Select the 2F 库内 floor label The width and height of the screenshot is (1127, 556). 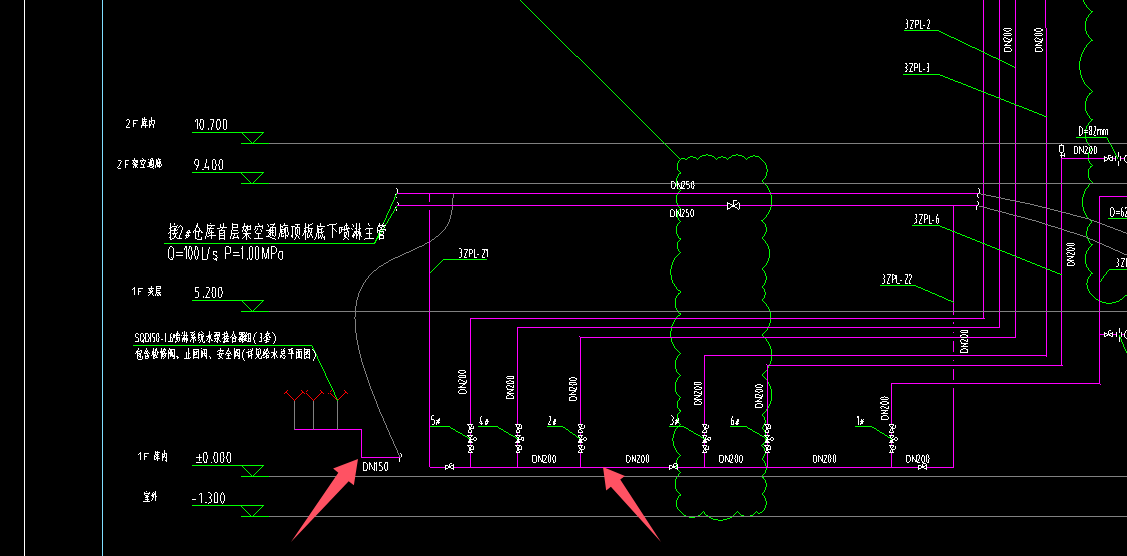[x=140, y=124]
